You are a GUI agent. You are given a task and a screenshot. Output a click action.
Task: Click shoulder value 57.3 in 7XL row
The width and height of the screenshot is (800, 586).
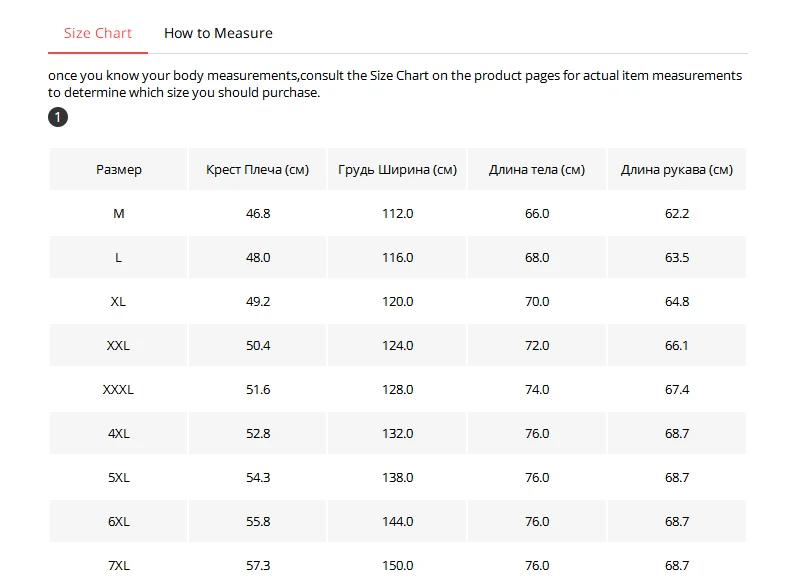pos(258,565)
